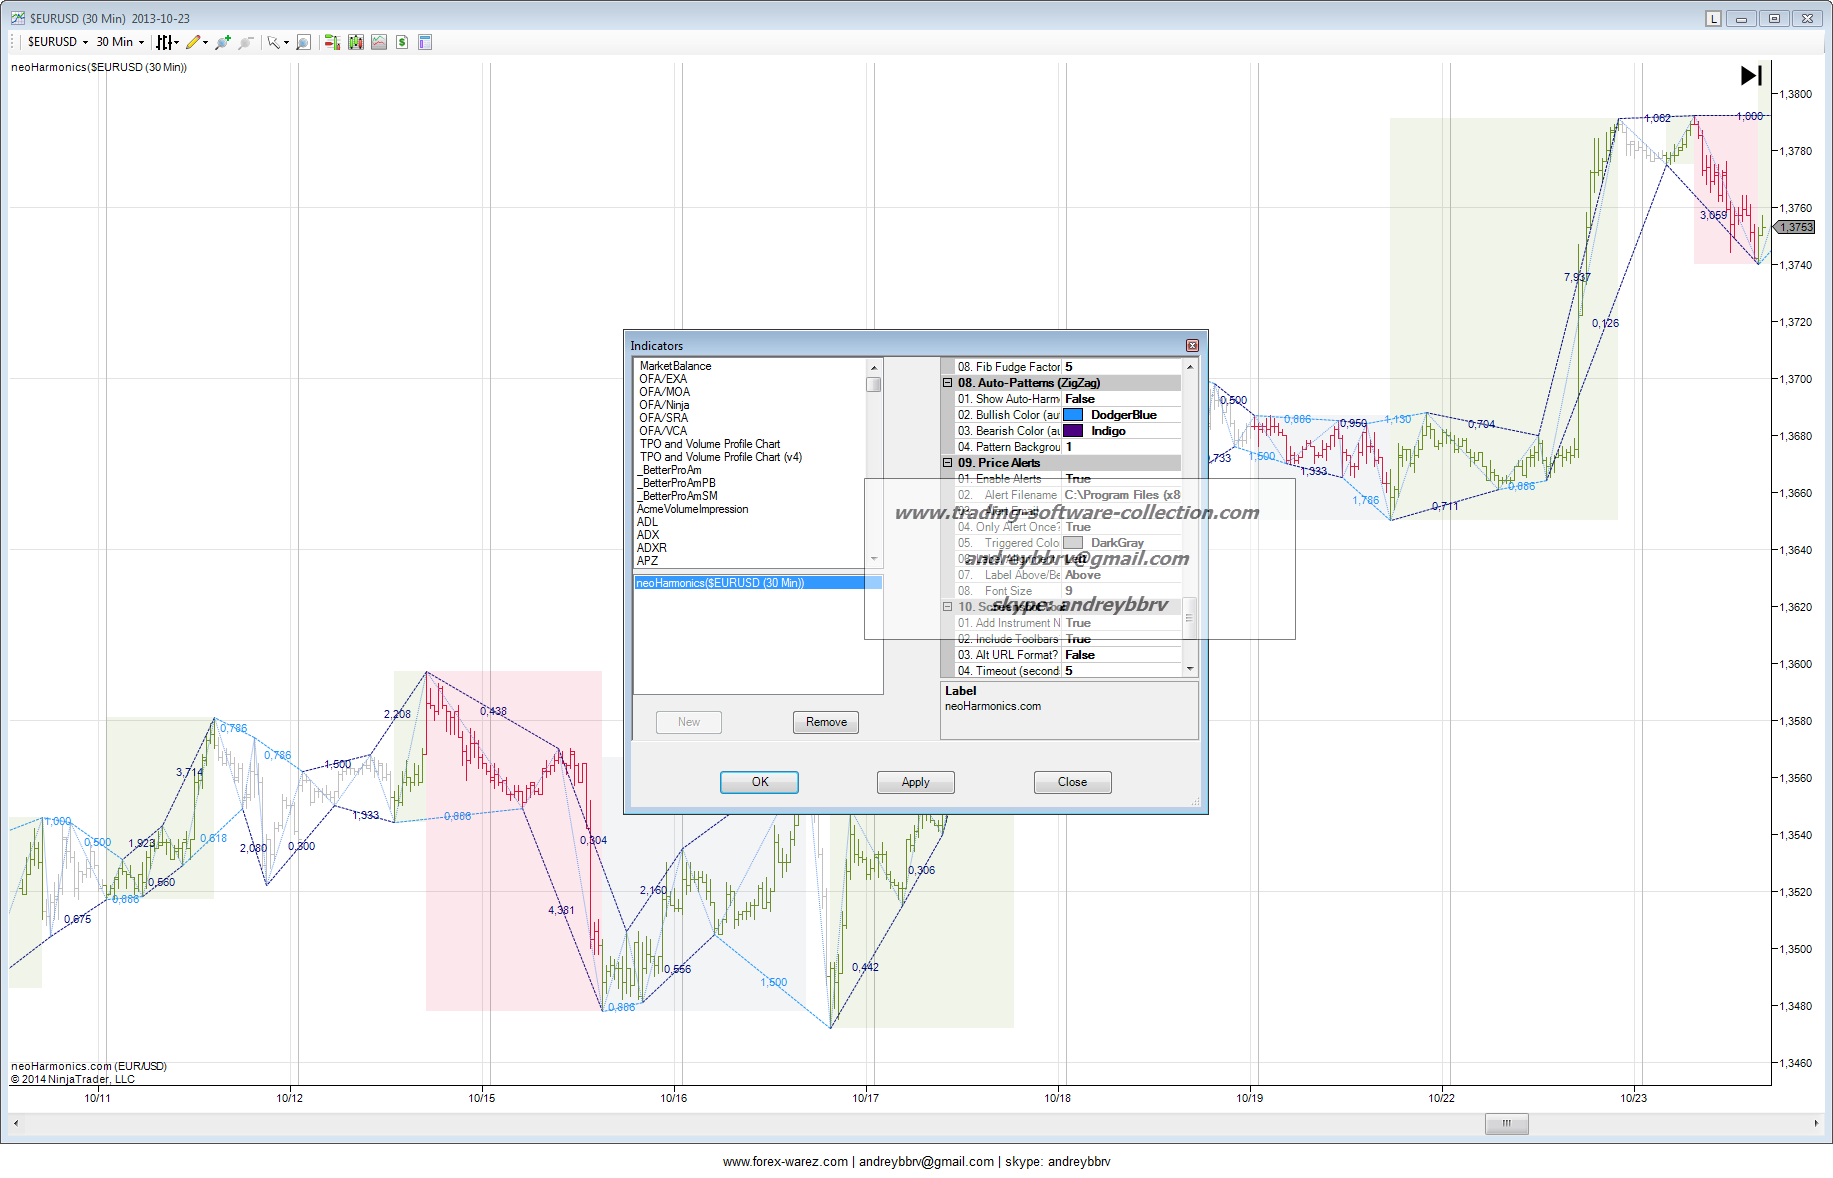This screenshot has width=1833, height=1178.
Task: Click the DodgerBlue bullish color swatch
Action: pyautogui.click(x=1073, y=415)
